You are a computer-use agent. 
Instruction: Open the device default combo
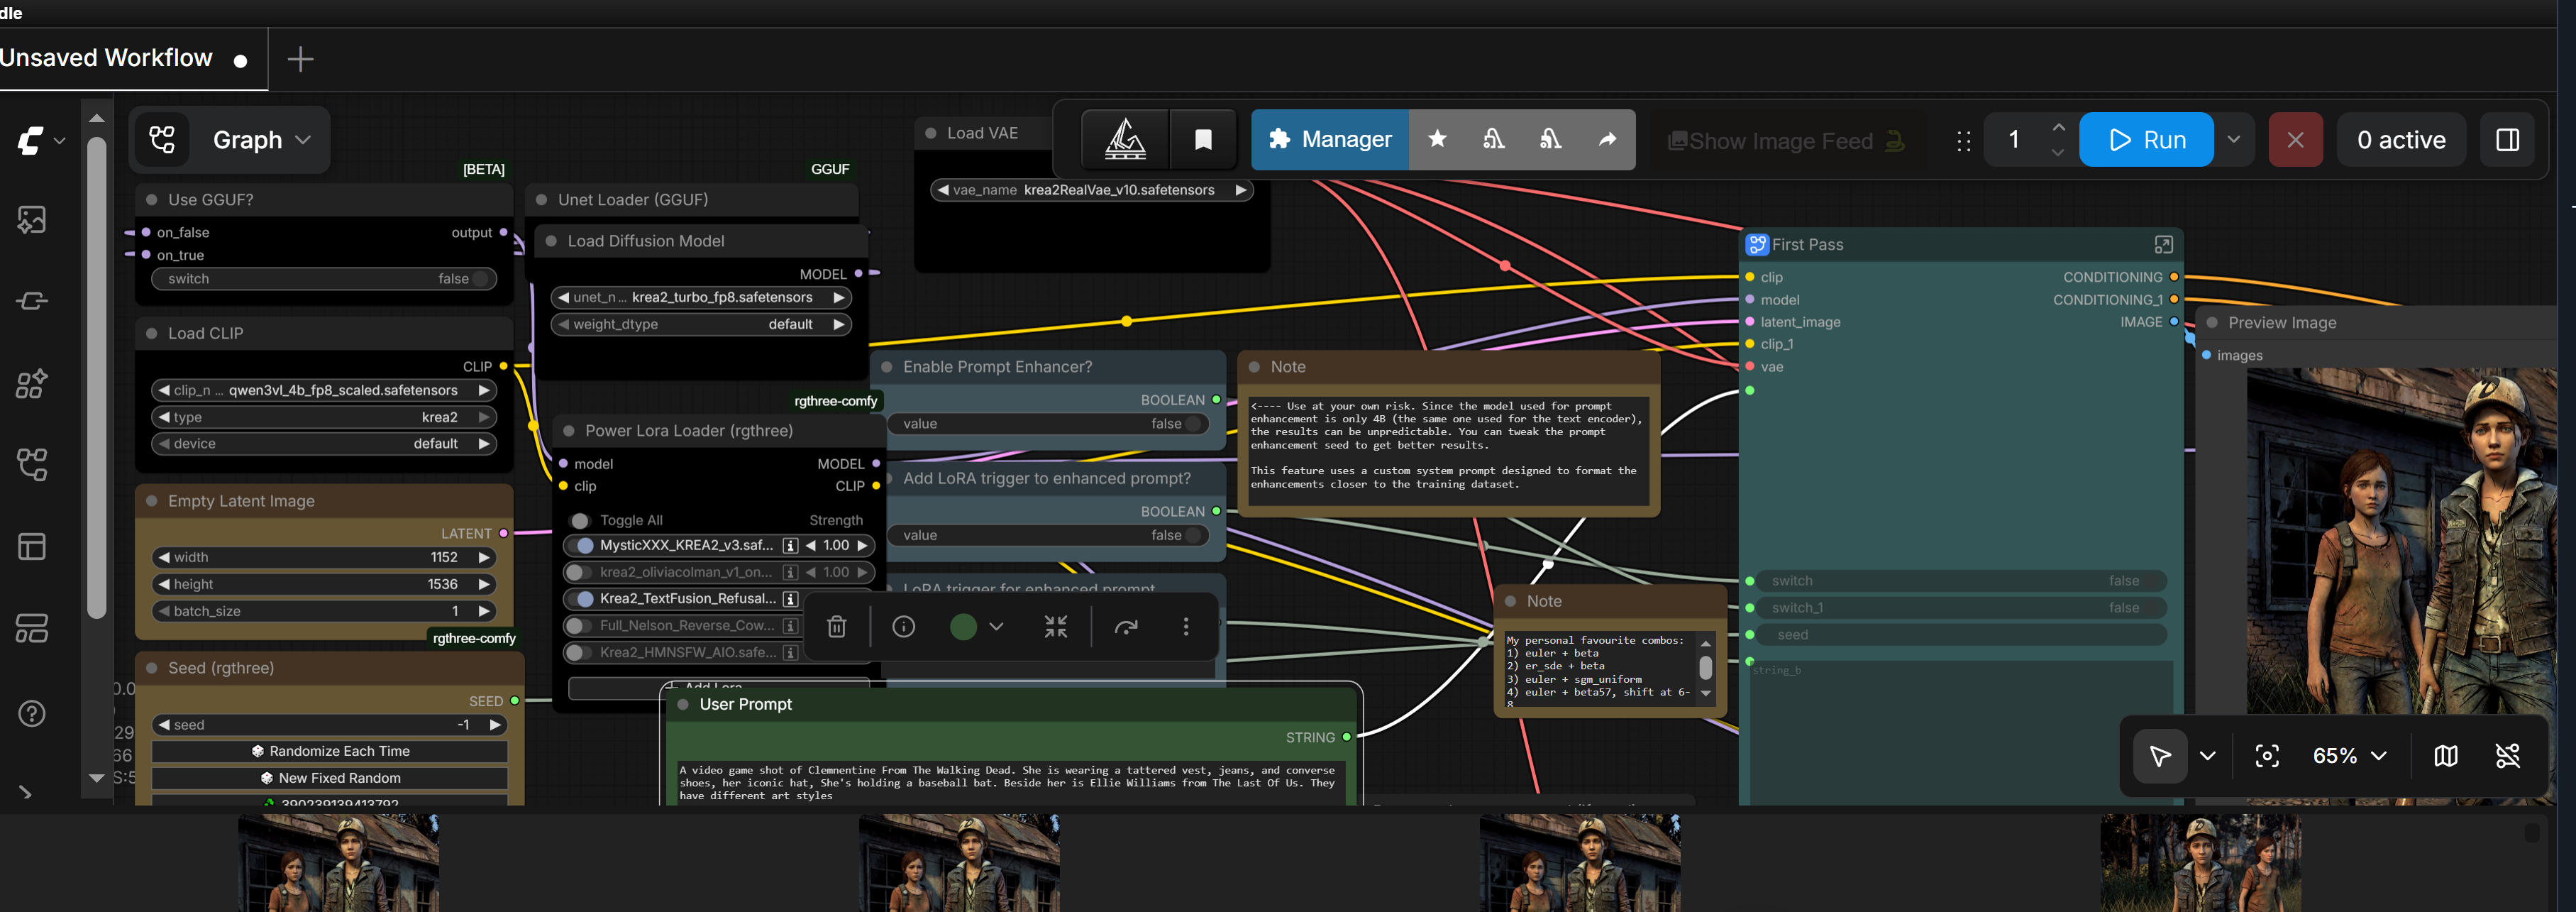tap(324, 444)
